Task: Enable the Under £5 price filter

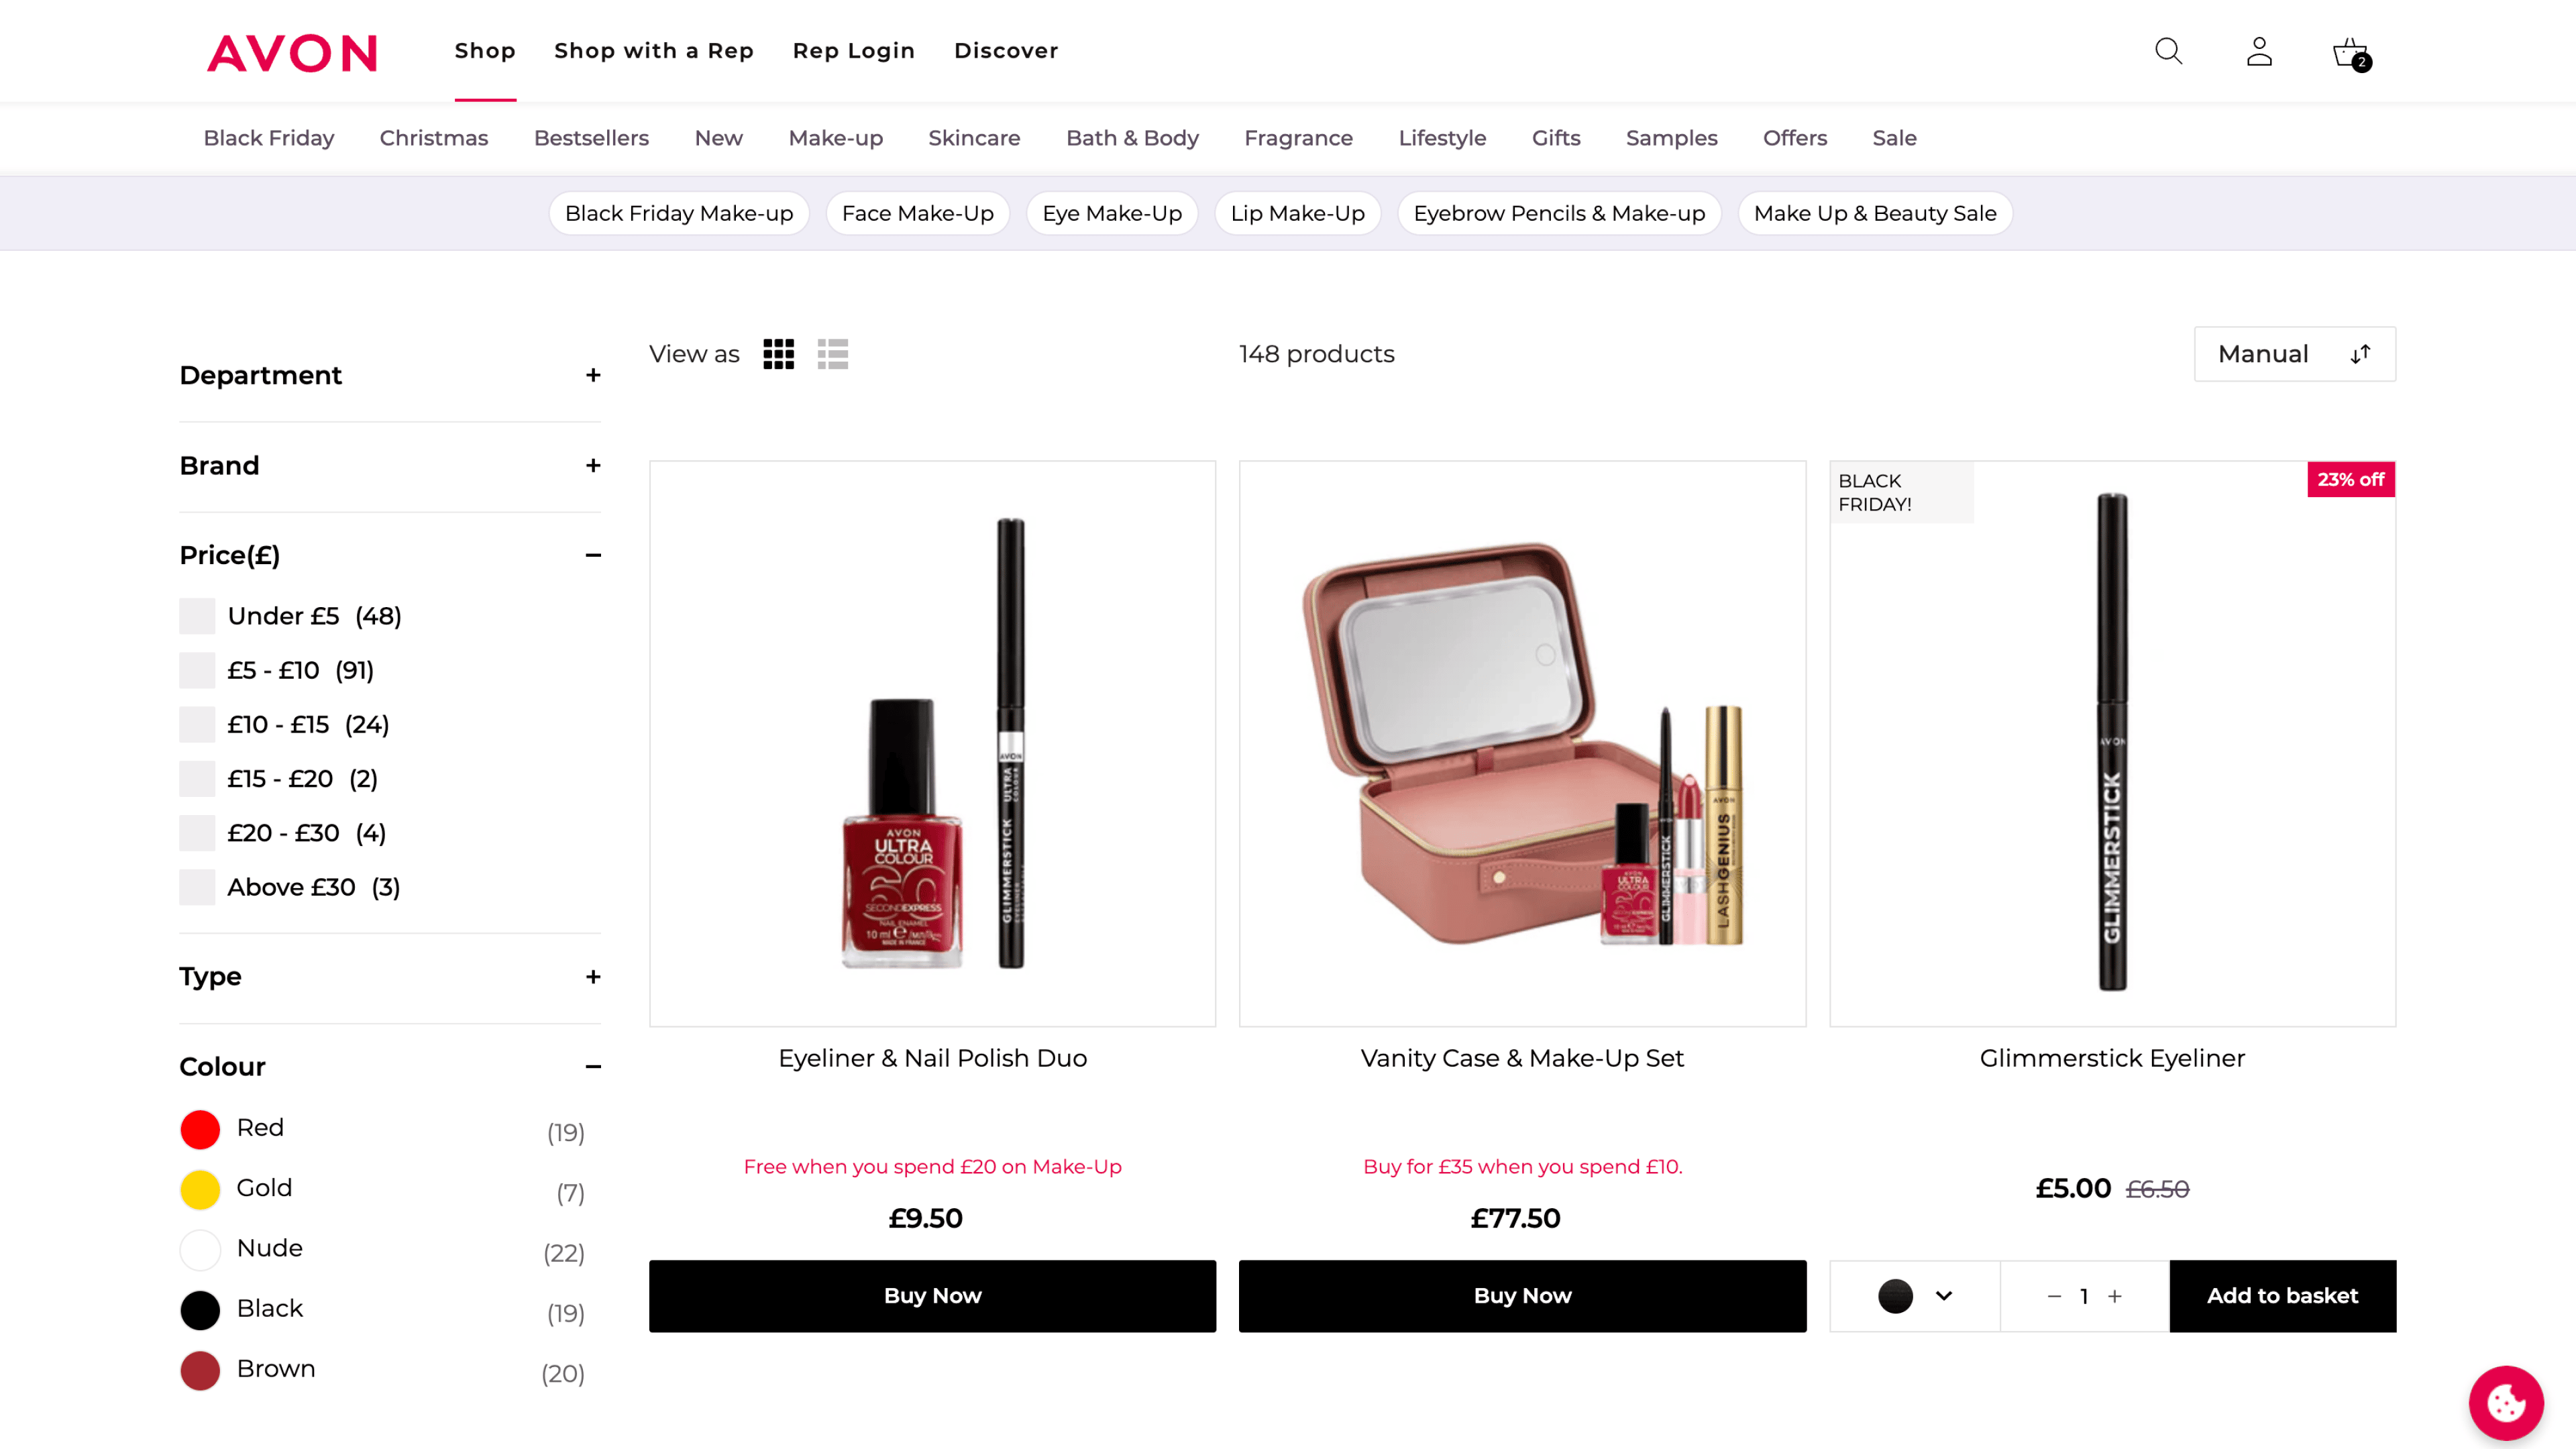Action: [197, 616]
